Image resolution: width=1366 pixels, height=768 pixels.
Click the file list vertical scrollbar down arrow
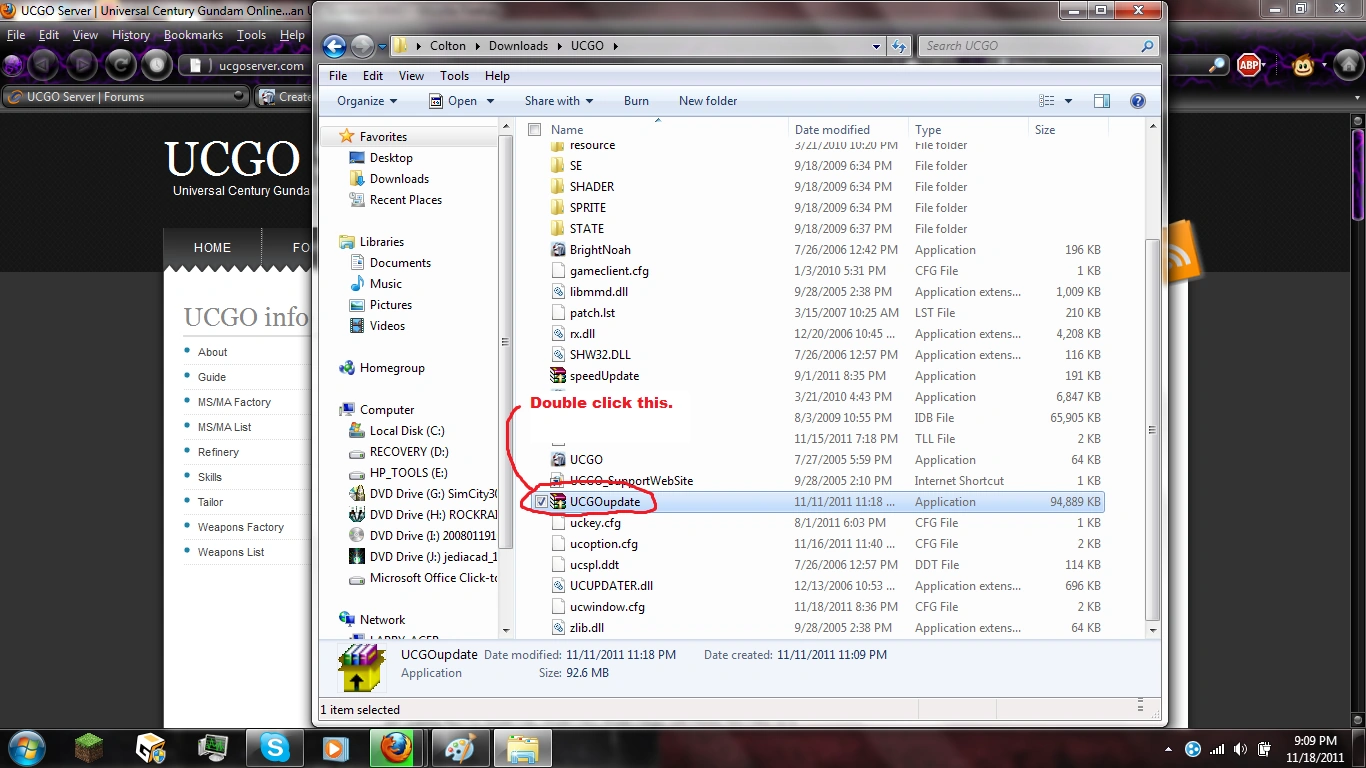(1153, 631)
